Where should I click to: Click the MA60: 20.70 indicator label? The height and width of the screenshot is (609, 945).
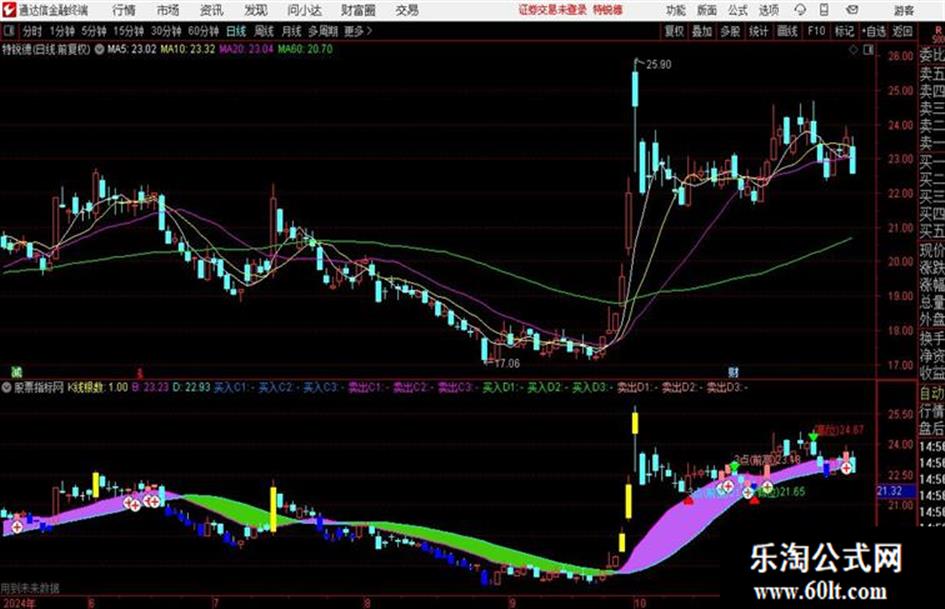pyautogui.click(x=305, y=49)
